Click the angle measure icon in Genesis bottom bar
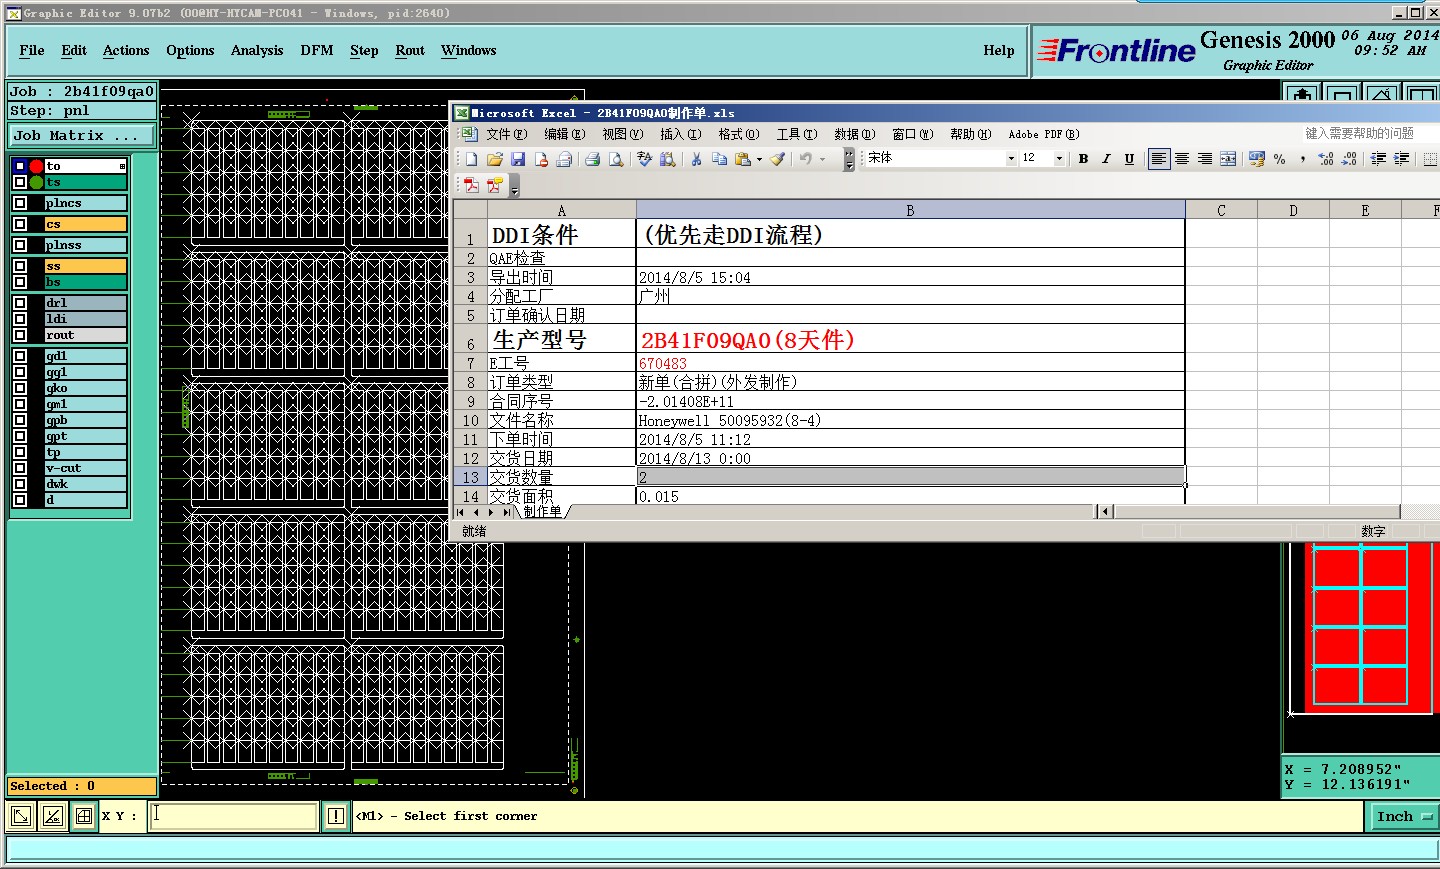 point(53,817)
